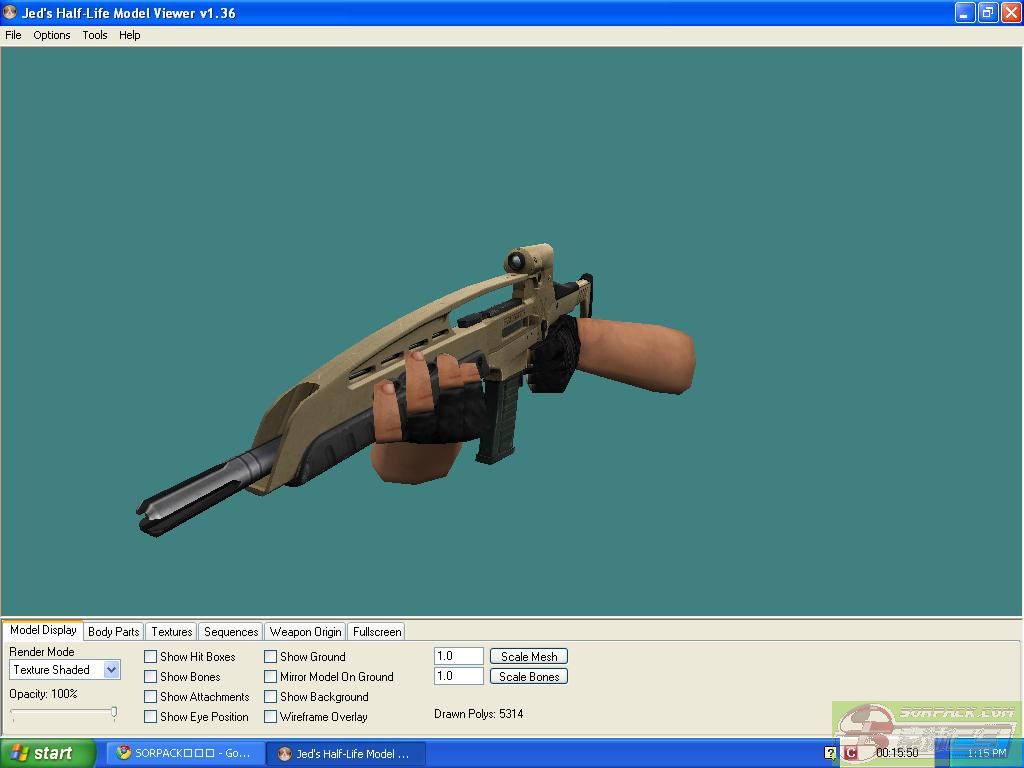Click the red C recorder tray icon

(x=850, y=753)
